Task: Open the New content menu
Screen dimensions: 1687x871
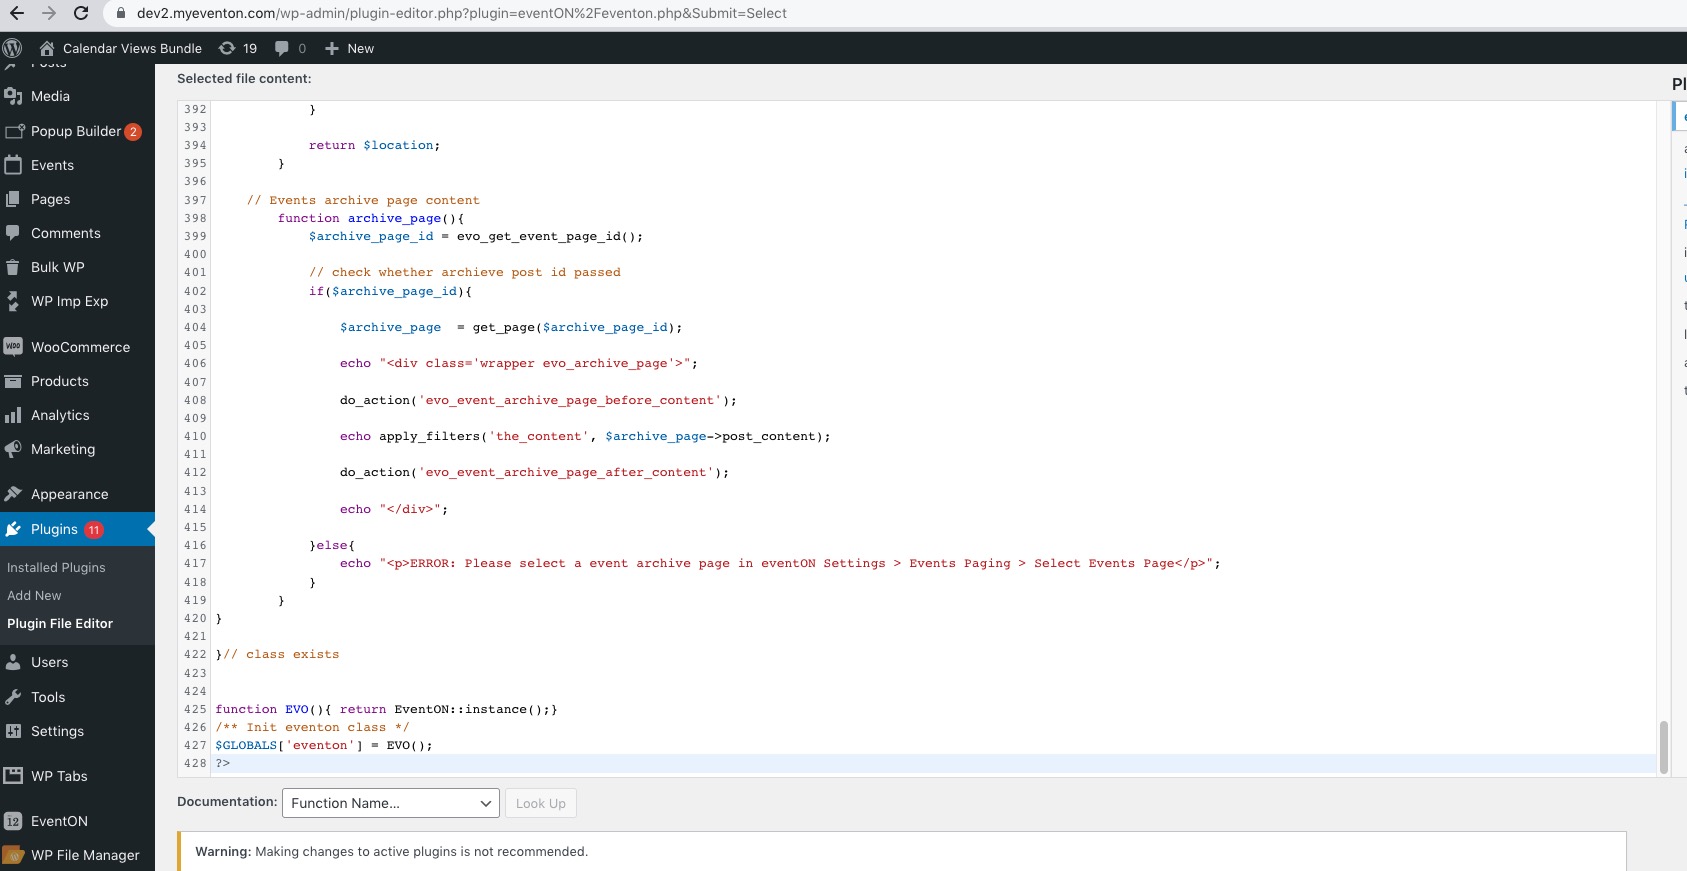Action: point(349,48)
